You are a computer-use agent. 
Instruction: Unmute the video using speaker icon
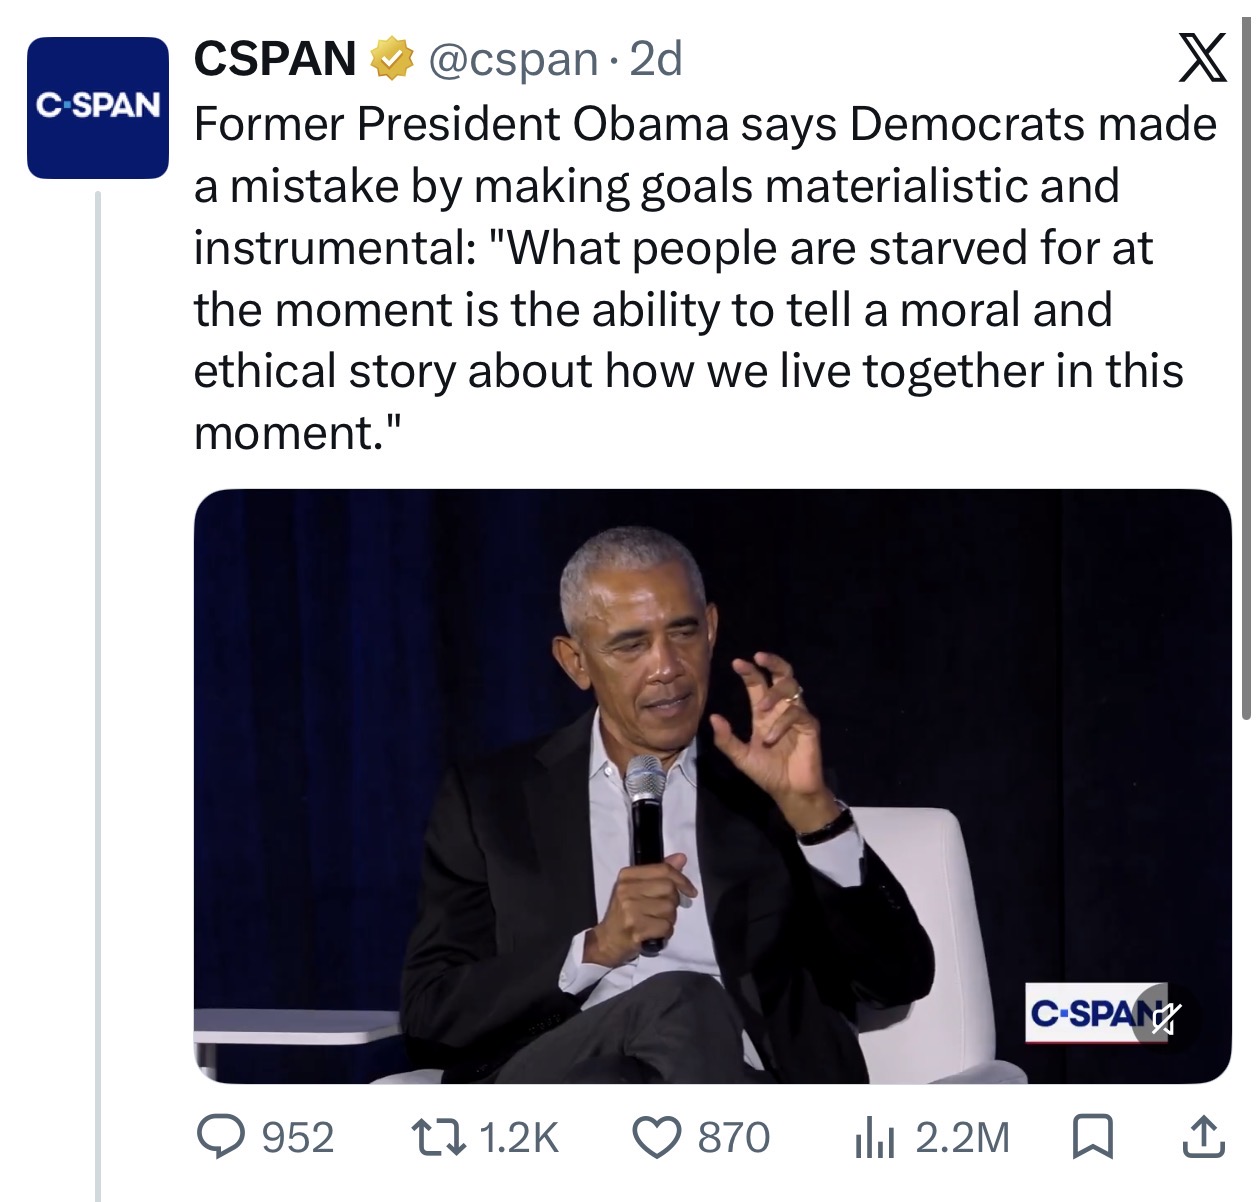coord(1164,1019)
